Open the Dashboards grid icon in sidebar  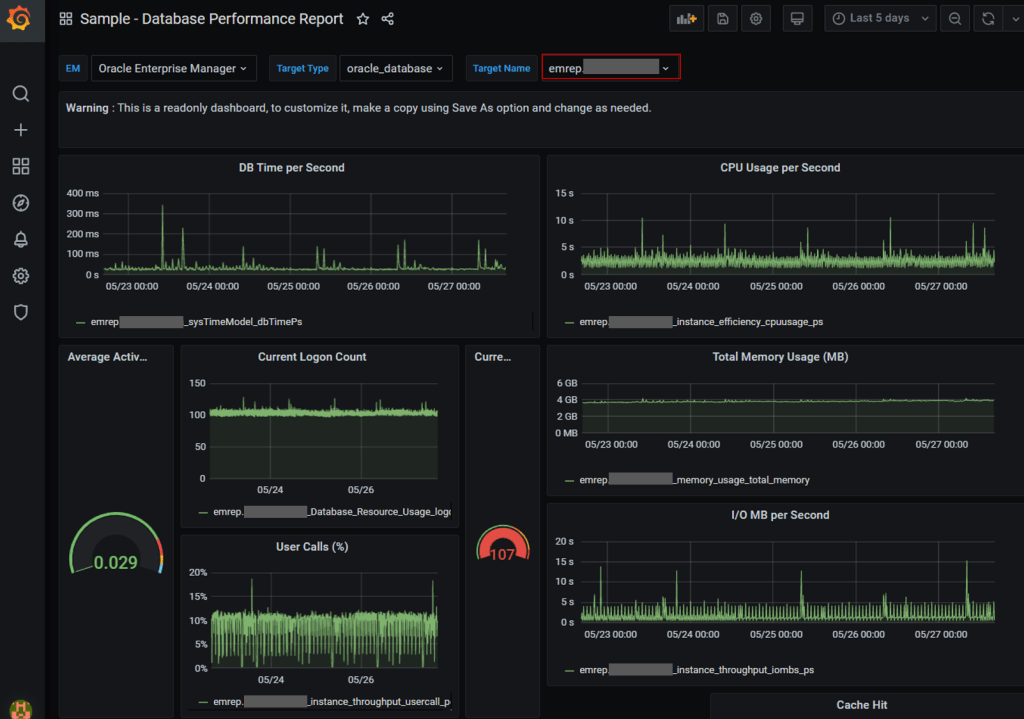point(20,166)
